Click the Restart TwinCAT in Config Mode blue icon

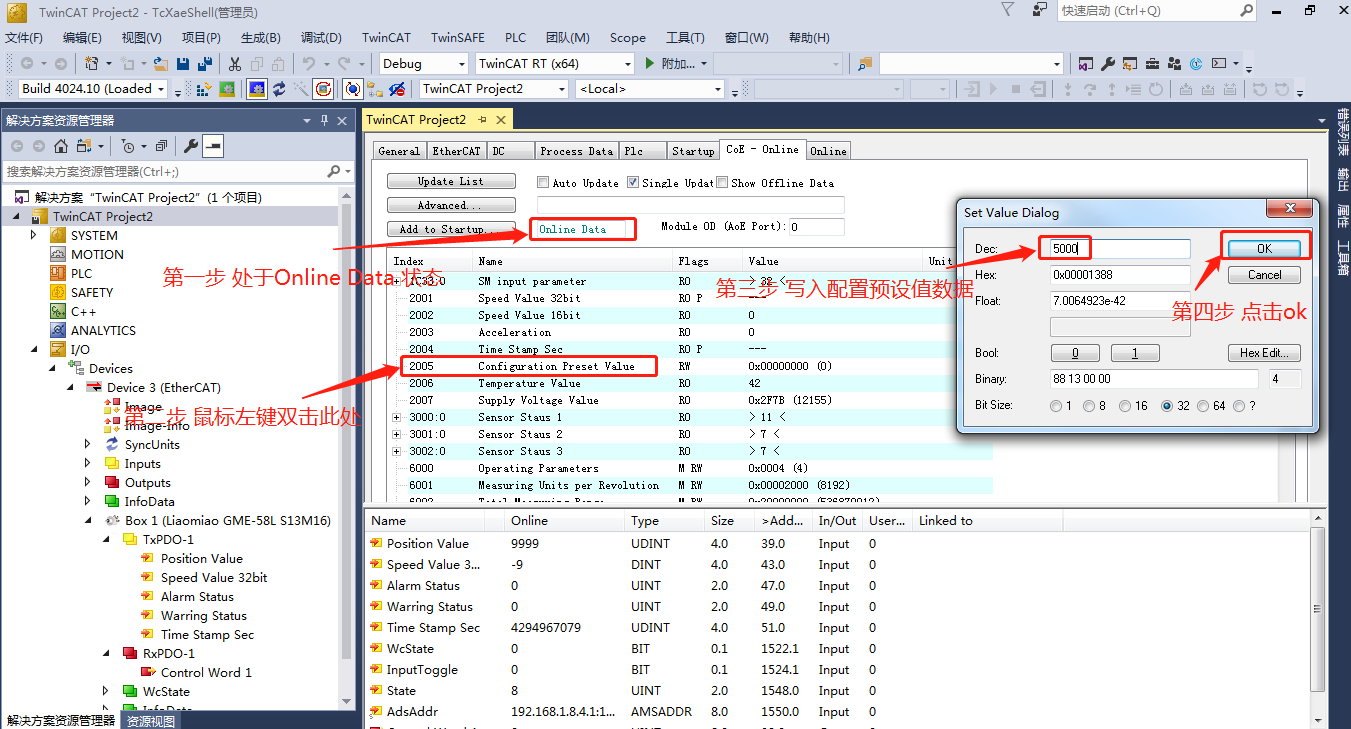coord(257,89)
